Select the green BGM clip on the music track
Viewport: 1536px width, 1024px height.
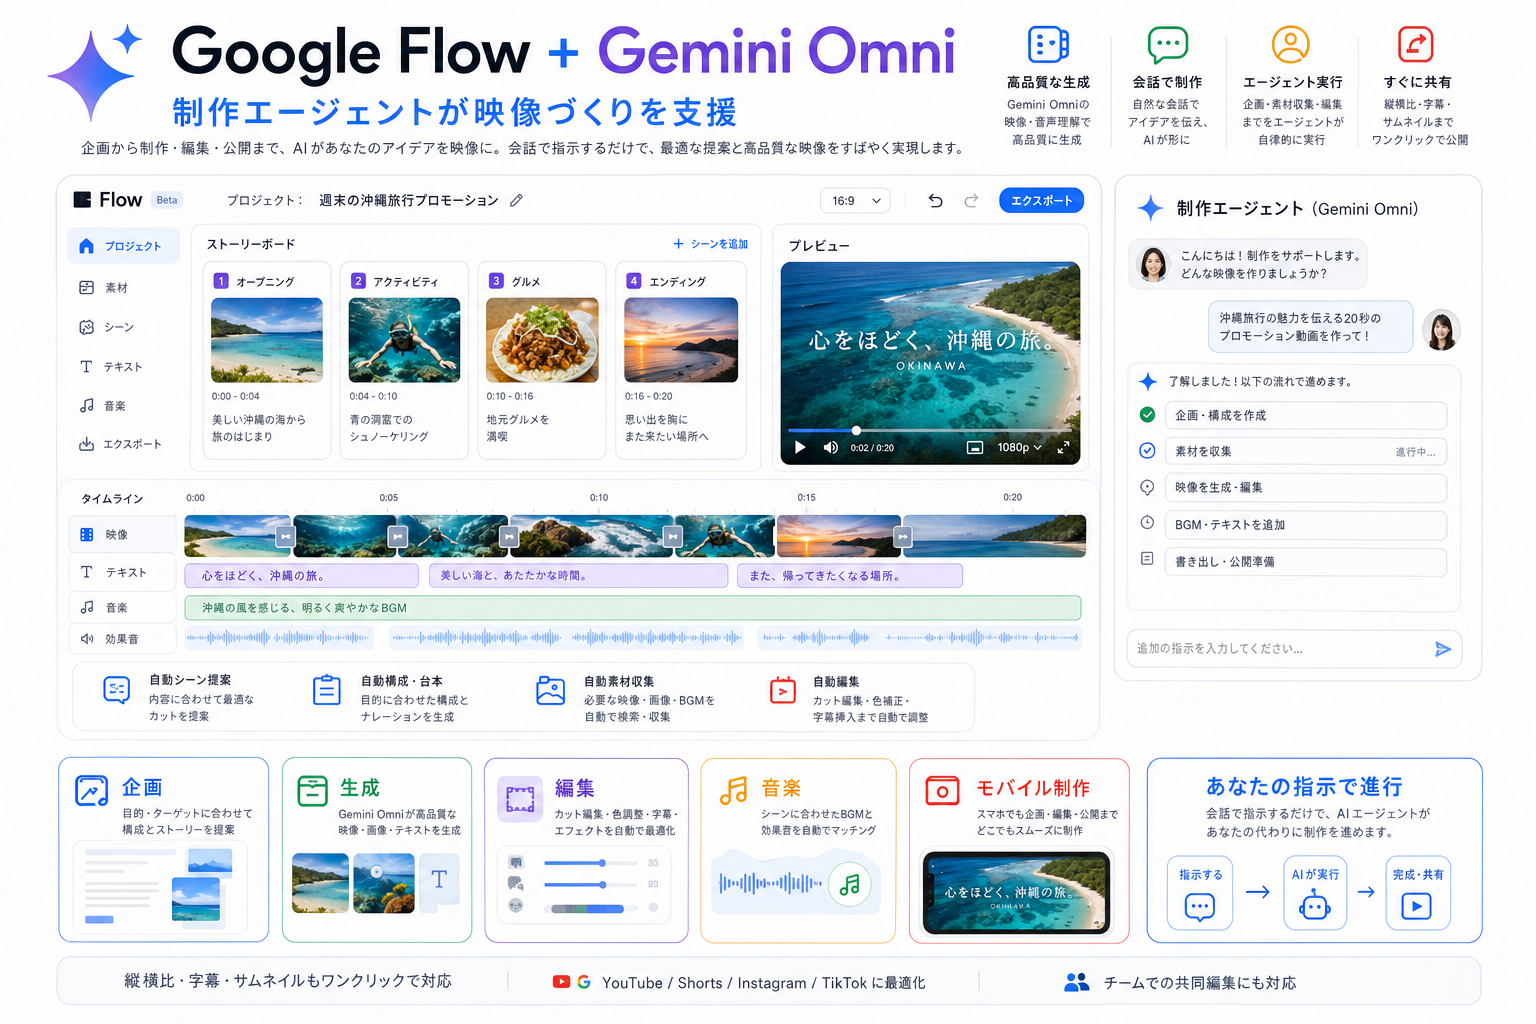click(632, 608)
